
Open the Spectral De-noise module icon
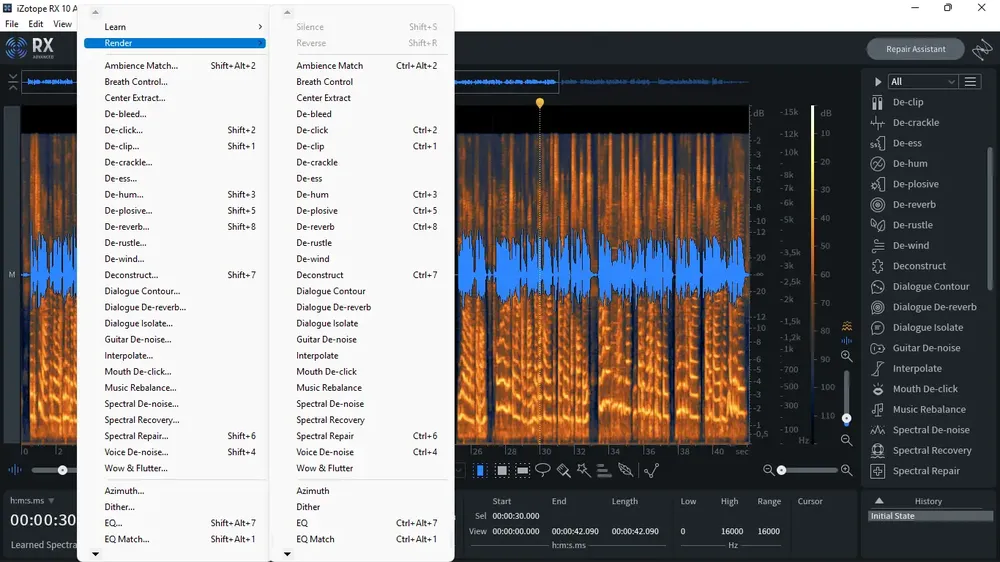878,429
